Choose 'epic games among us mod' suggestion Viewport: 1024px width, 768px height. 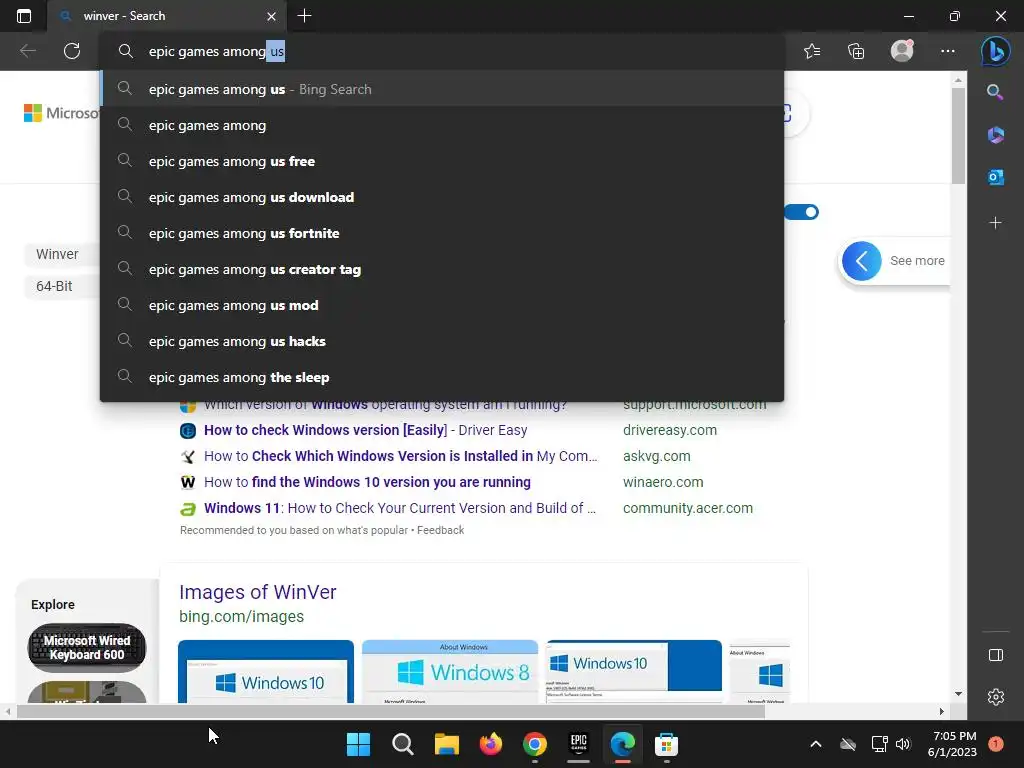pyautogui.click(x=442, y=304)
